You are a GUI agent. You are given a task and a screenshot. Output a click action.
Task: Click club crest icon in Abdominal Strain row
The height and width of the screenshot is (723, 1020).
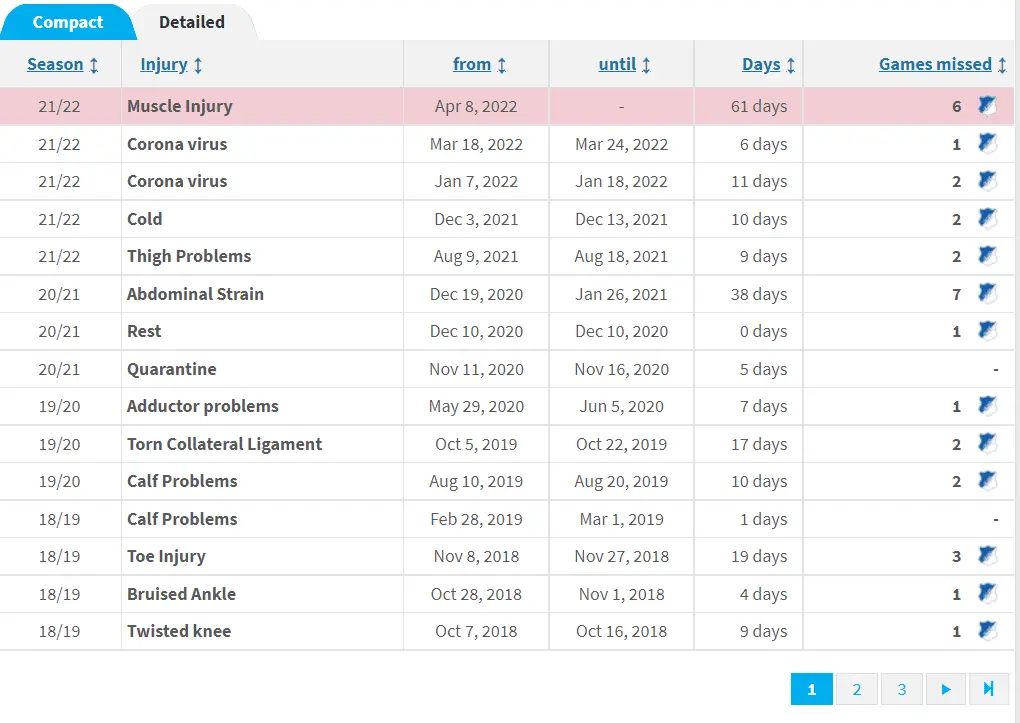987,294
